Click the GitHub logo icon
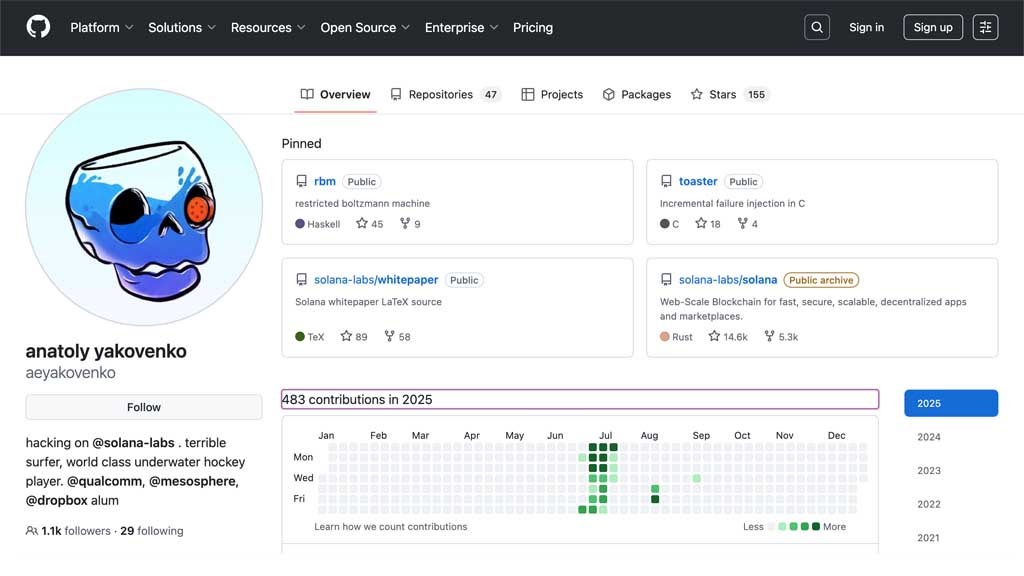The width and height of the screenshot is (1024, 576). click(38, 27)
